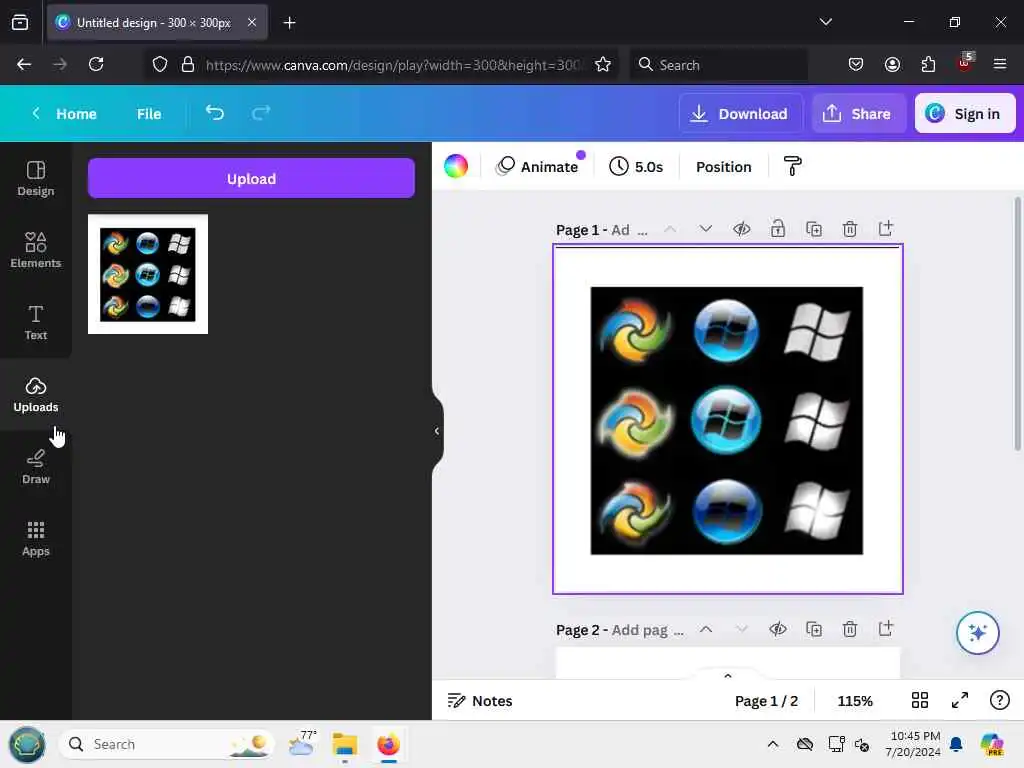Open the notifications bell in taskbar
Image resolution: width=1024 pixels, height=768 pixels.
coord(956,744)
